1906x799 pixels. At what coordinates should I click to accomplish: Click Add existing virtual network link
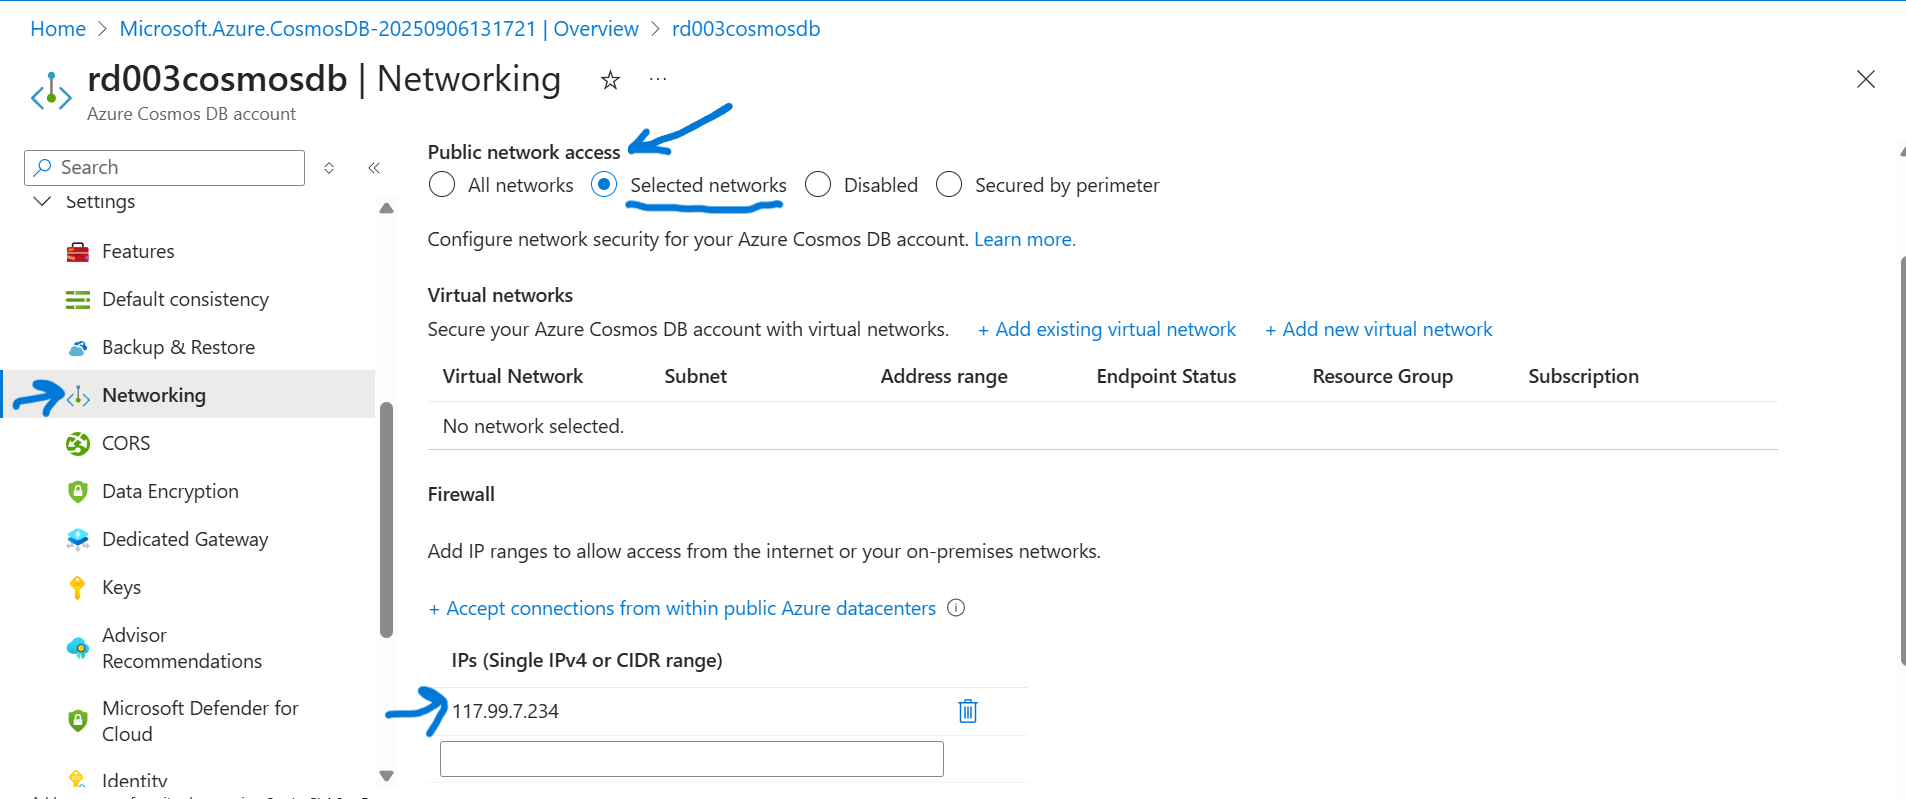tap(1107, 329)
